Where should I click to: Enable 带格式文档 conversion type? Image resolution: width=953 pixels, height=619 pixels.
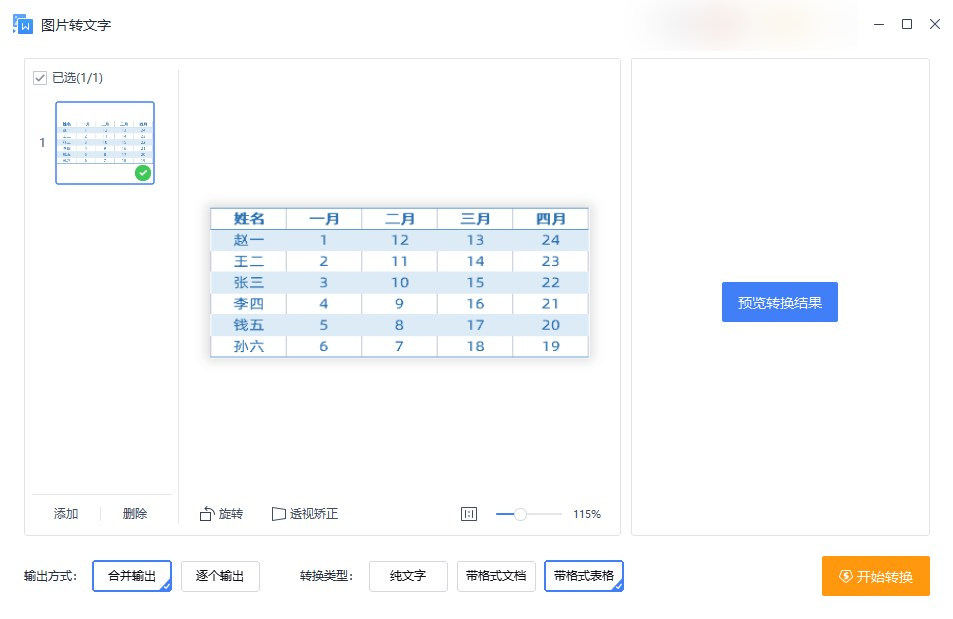click(x=496, y=576)
